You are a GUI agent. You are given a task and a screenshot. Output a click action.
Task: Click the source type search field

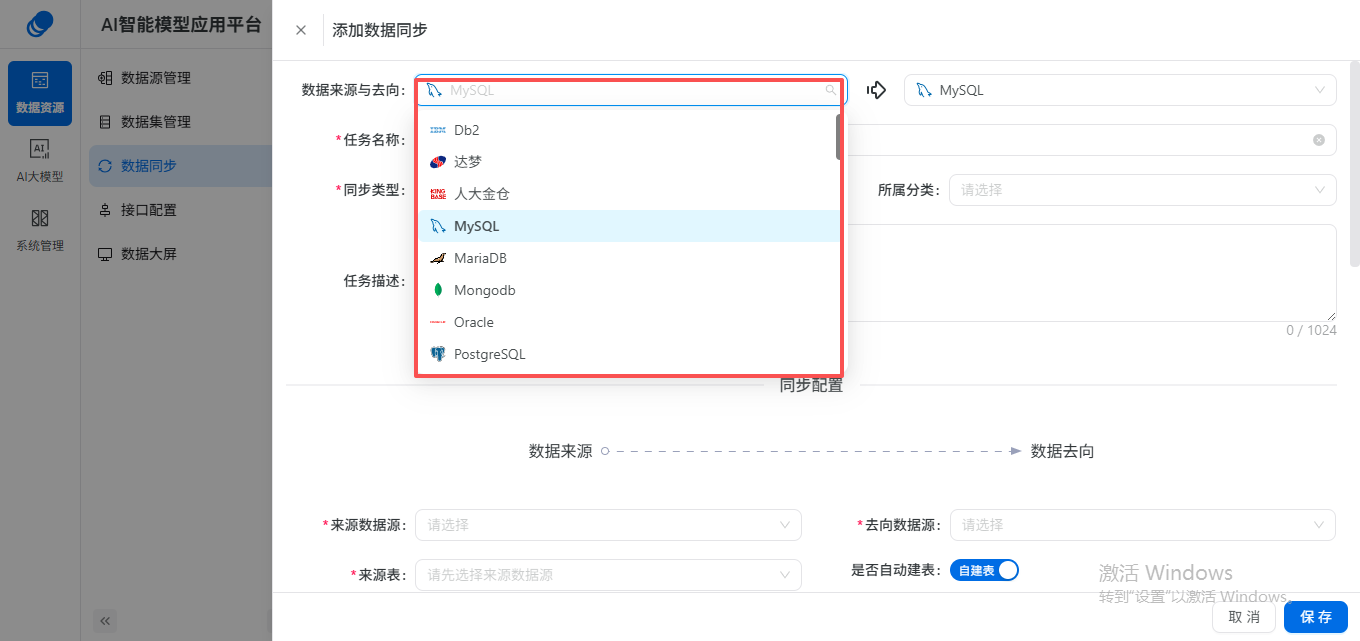click(631, 90)
